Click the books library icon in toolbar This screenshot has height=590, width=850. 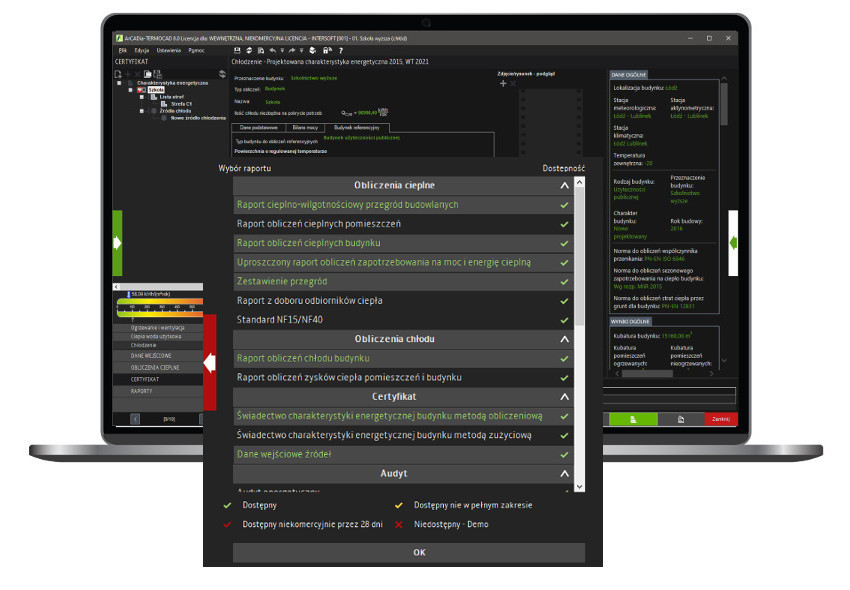313,50
